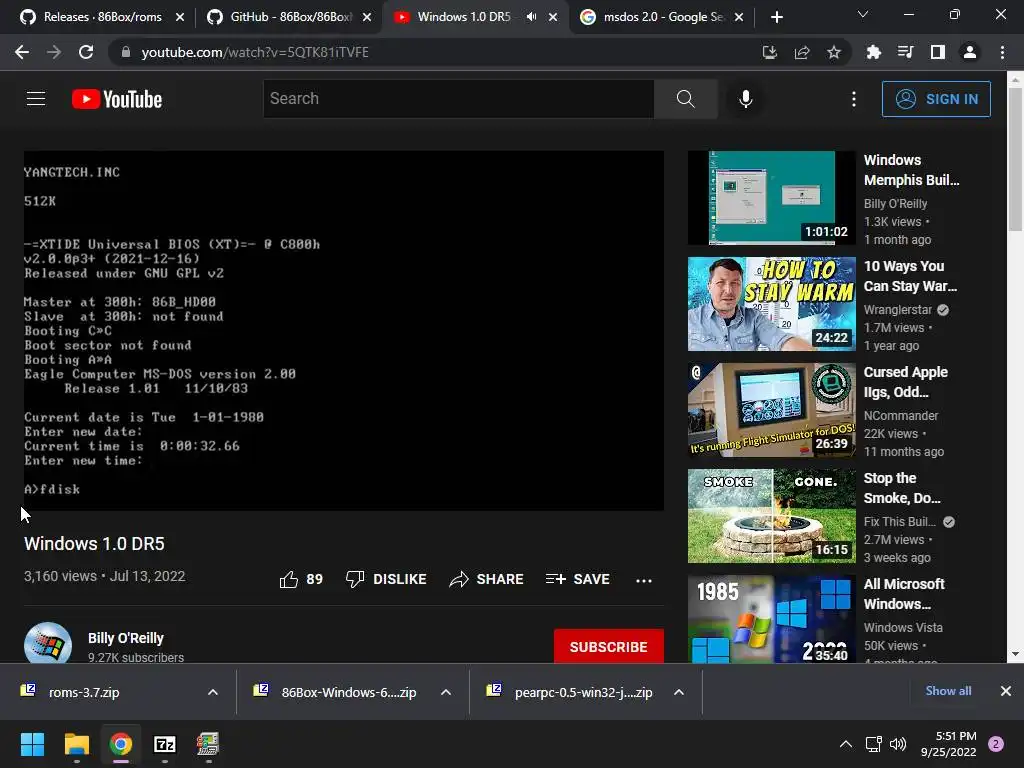Open Windows Start menu
This screenshot has width=1024, height=768.
pyautogui.click(x=32, y=744)
